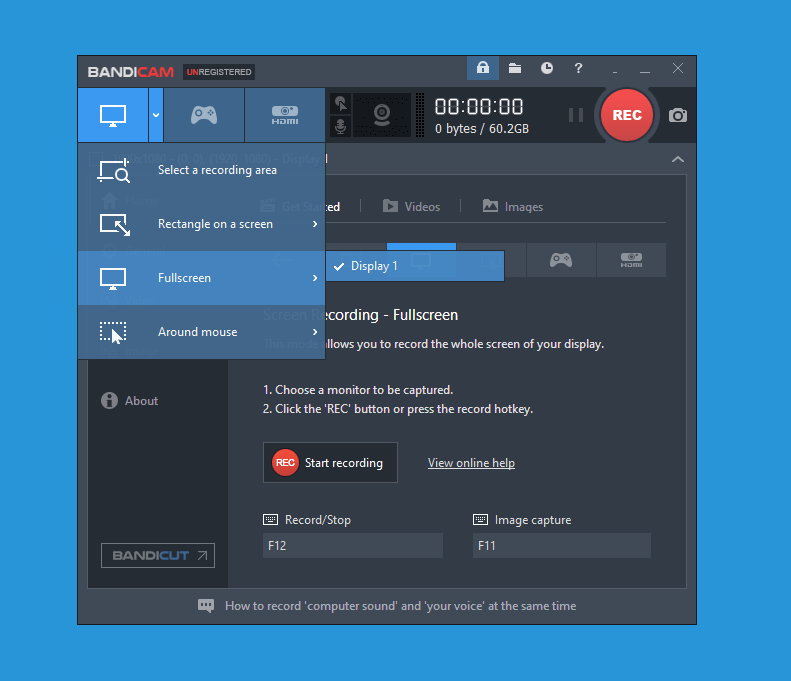Select the Fullscreen menu entry

point(201,278)
